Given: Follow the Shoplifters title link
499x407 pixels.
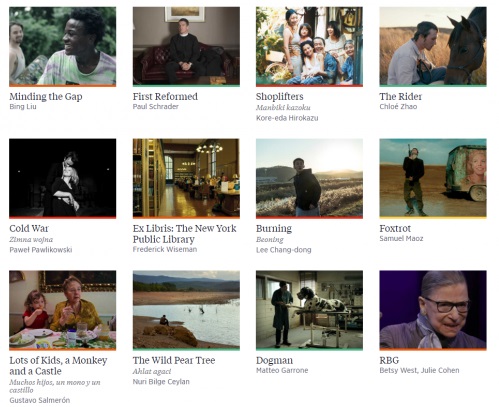Looking at the screenshot, I should coord(280,96).
